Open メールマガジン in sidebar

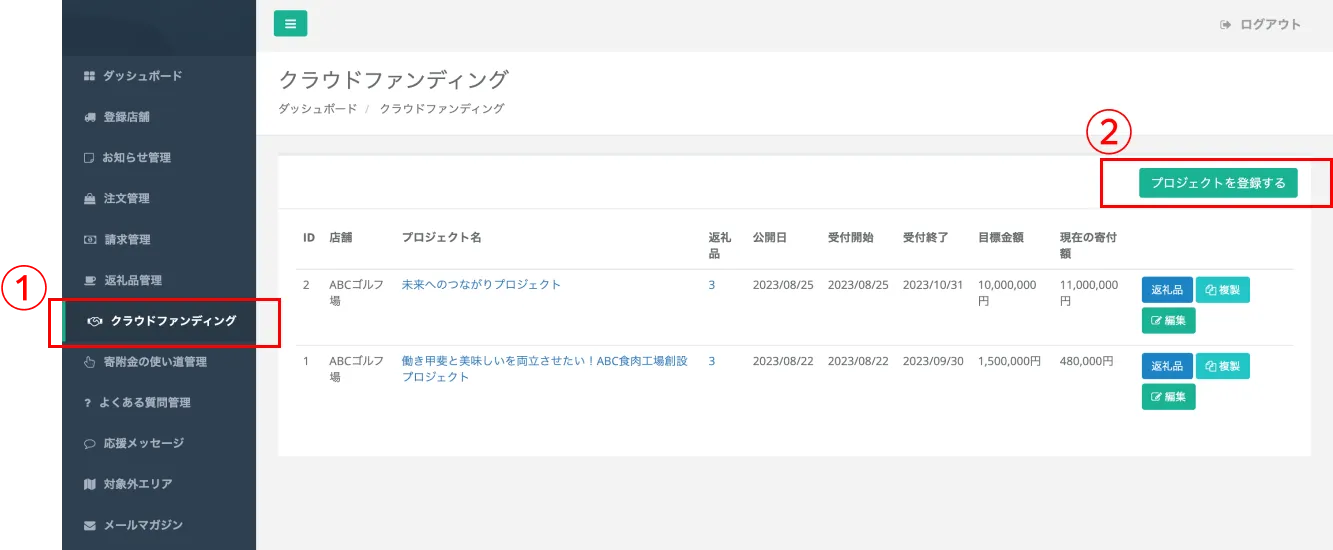click(x=142, y=525)
